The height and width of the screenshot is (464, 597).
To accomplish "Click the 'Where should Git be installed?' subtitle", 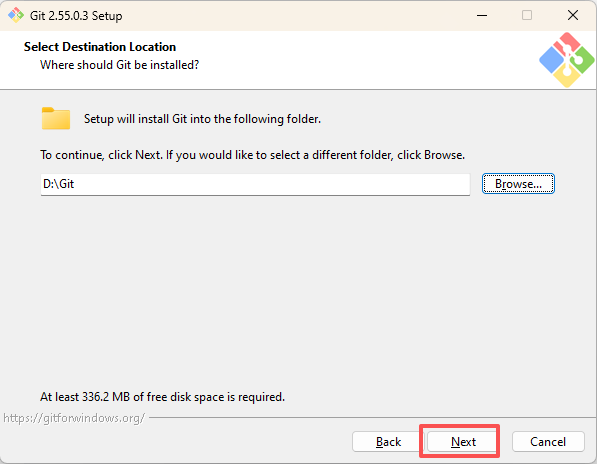I will 120,65.
